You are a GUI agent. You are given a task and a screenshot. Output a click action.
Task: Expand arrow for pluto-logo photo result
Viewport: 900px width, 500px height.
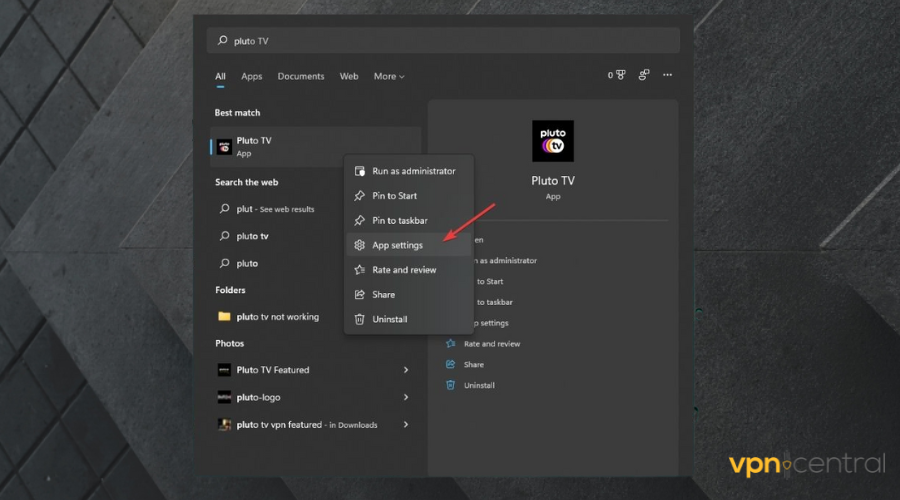pyautogui.click(x=405, y=397)
